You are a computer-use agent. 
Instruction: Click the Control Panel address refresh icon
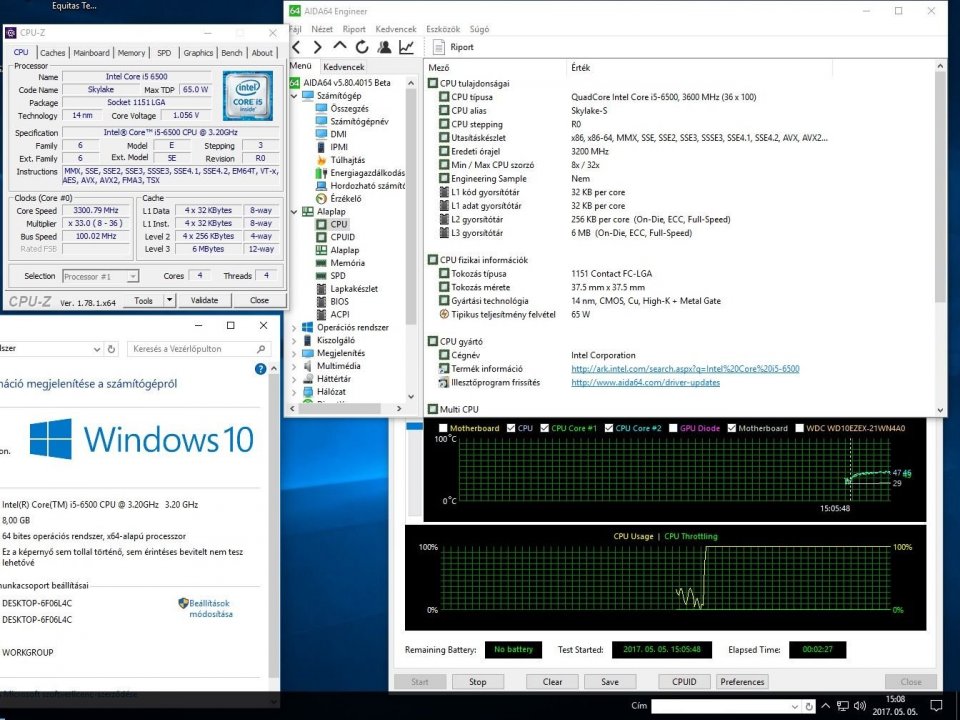pyautogui.click(x=111, y=349)
